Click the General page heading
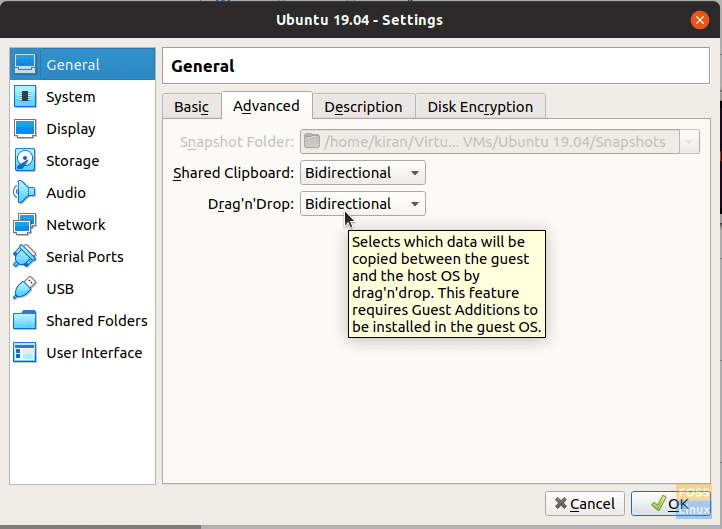The width and height of the screenshot is (722, 529). [x=203, y=66]
